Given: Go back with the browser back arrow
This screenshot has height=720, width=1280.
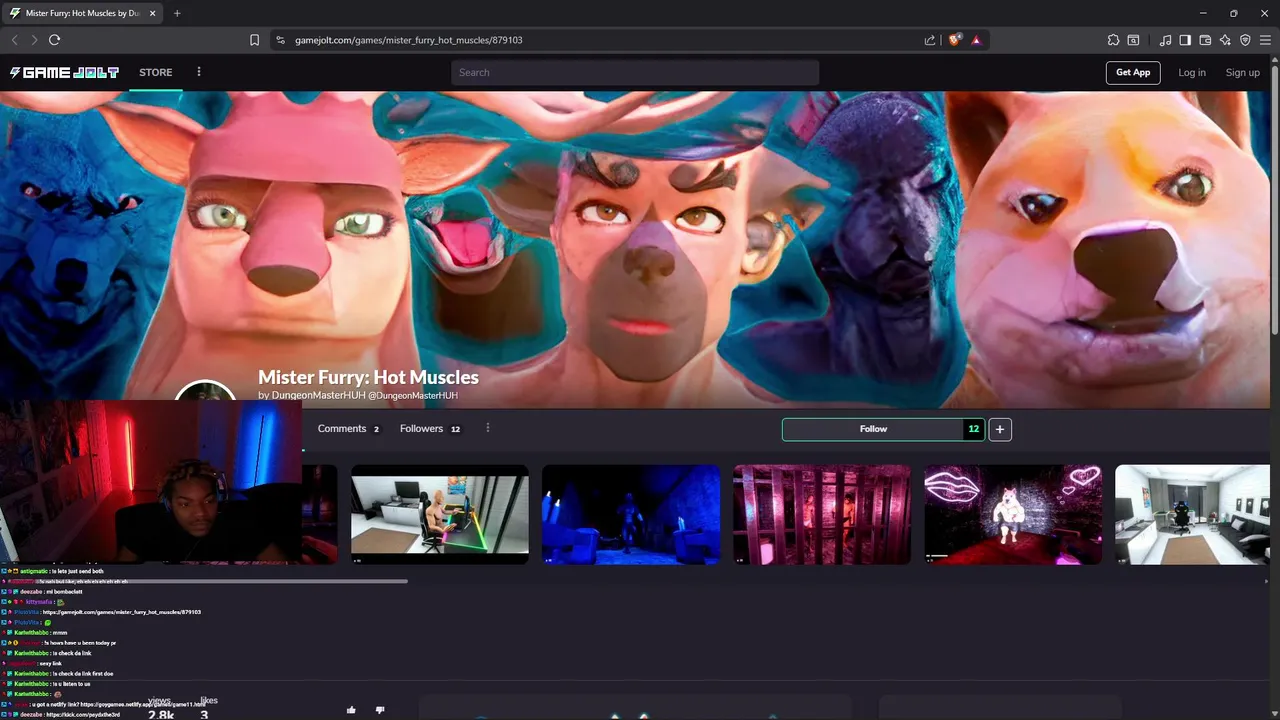Looking at the screenshot, I should pos(14,40).
